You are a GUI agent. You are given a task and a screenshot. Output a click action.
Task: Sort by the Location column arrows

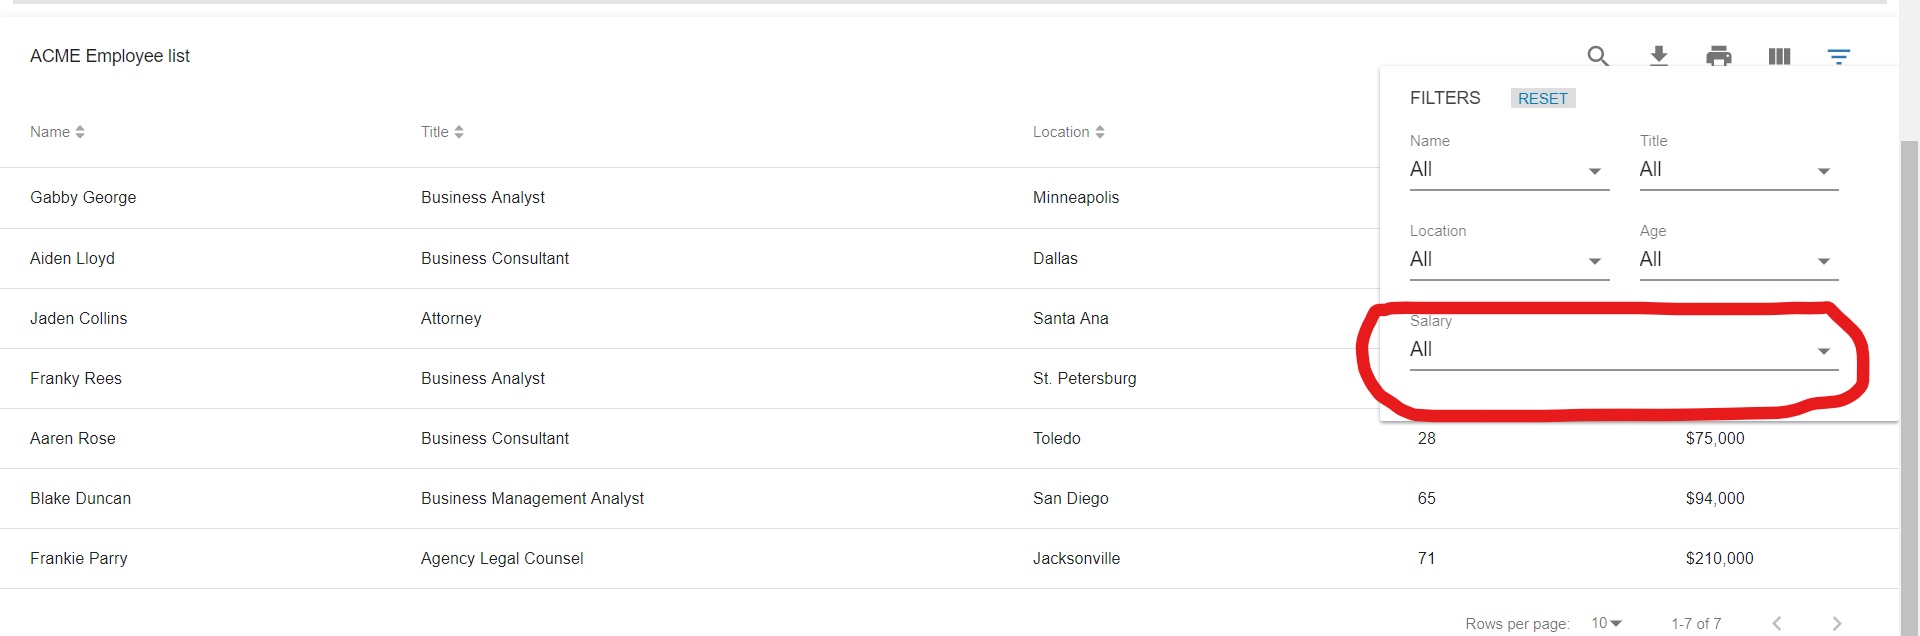coord(1100,132)
